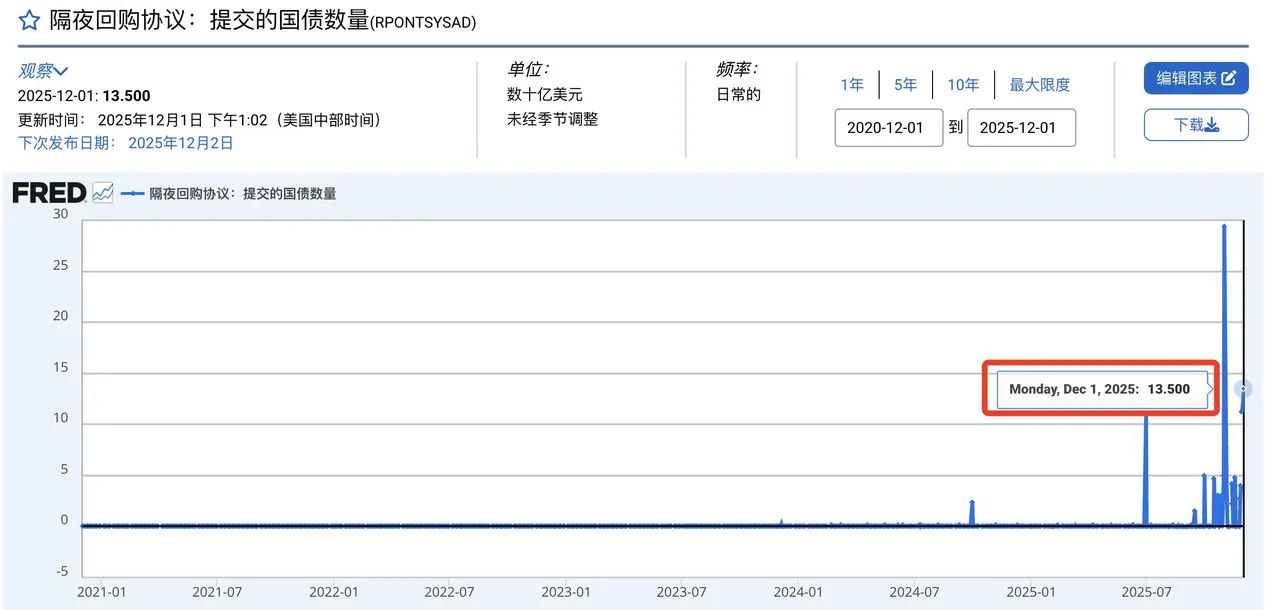Click the start date field 2020-12-01
This screenshot has width=1280, height=610.
(x=889, y=128)
